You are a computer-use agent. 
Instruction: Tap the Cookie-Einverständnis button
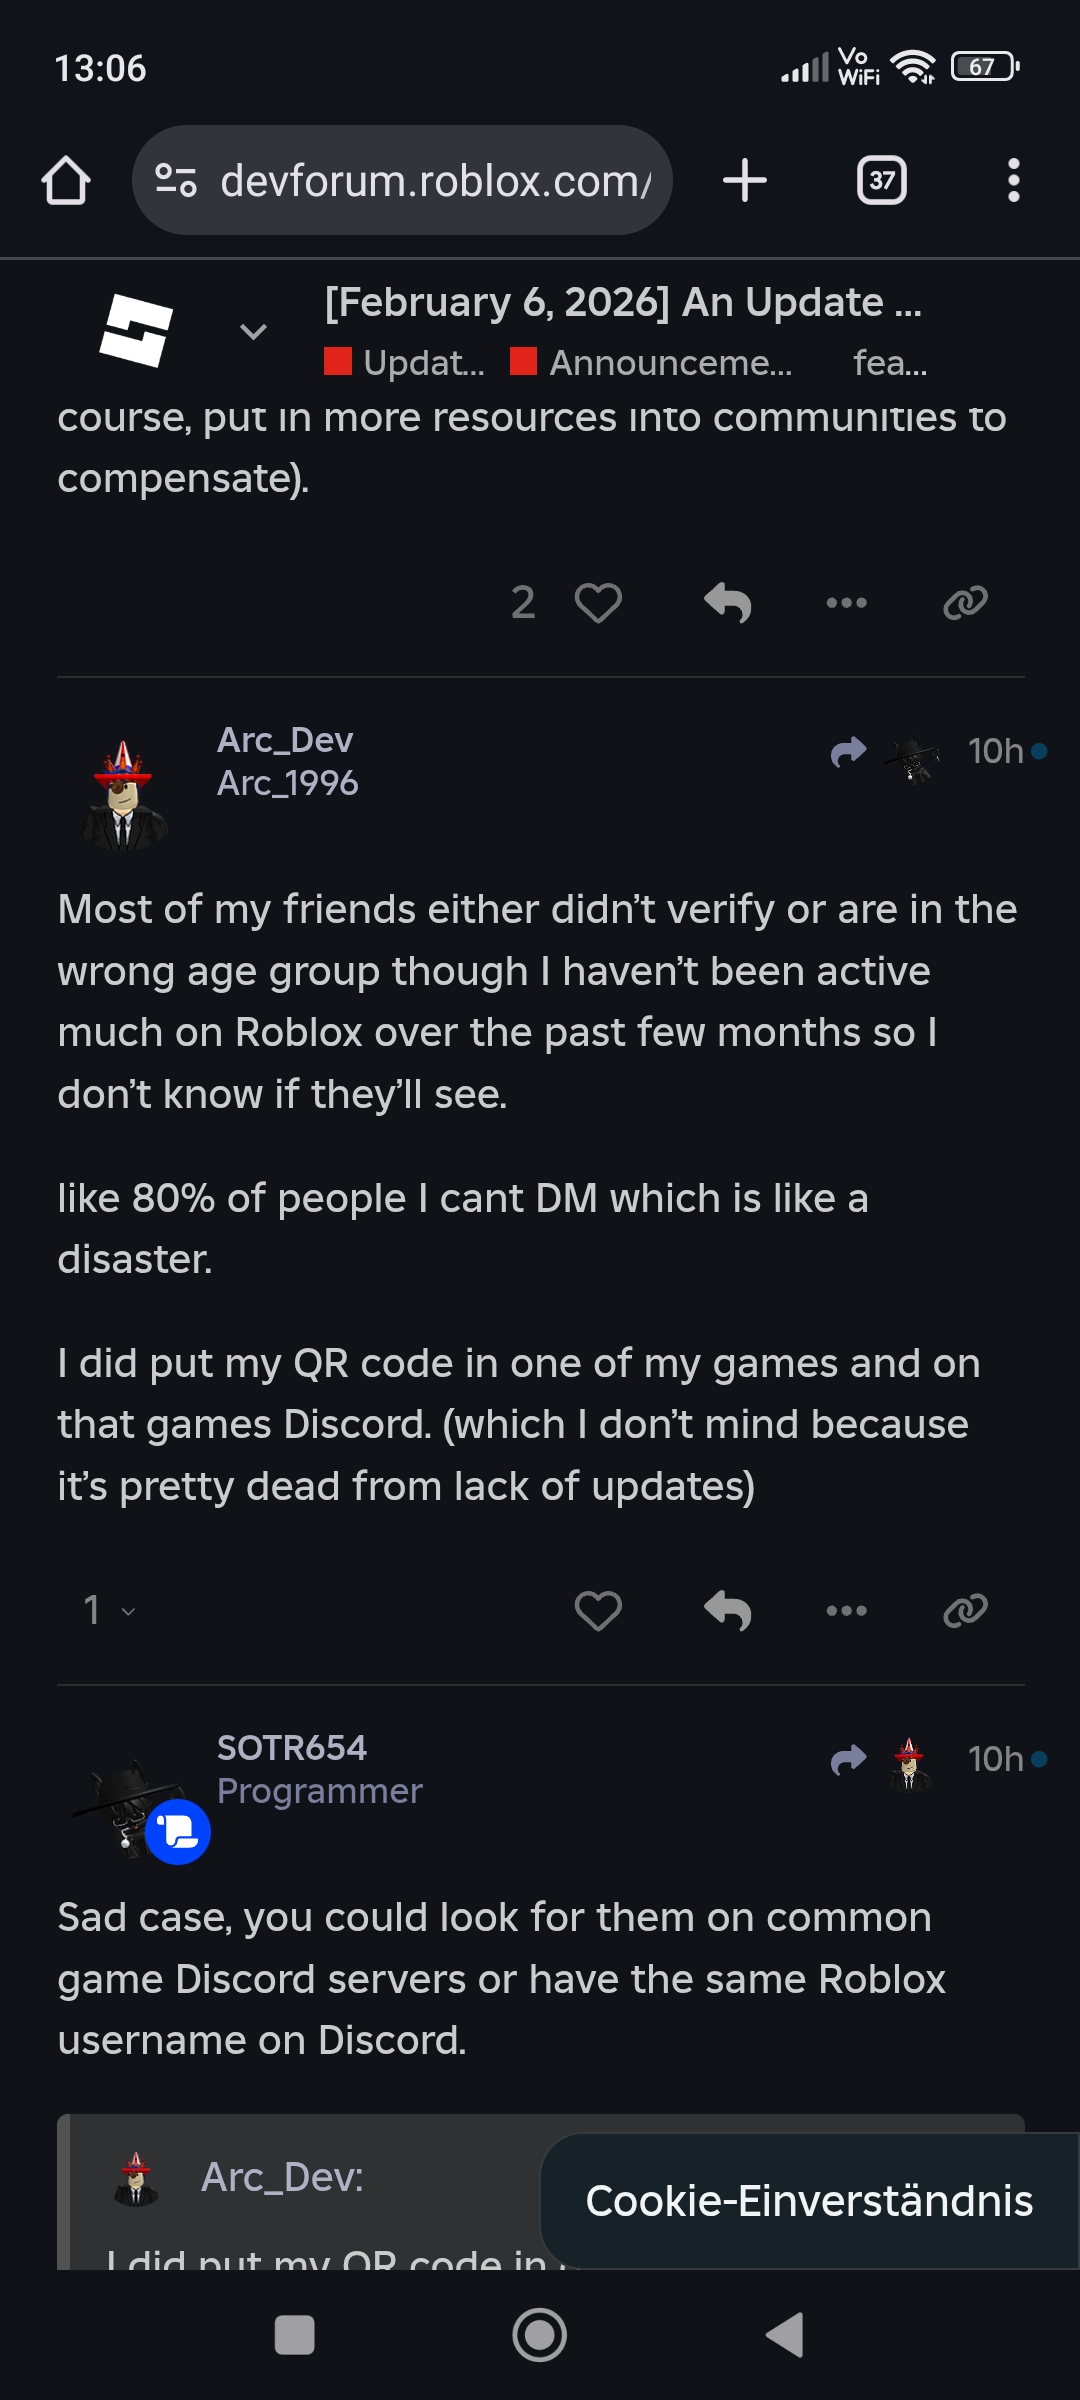click(x=808, y=2201)
